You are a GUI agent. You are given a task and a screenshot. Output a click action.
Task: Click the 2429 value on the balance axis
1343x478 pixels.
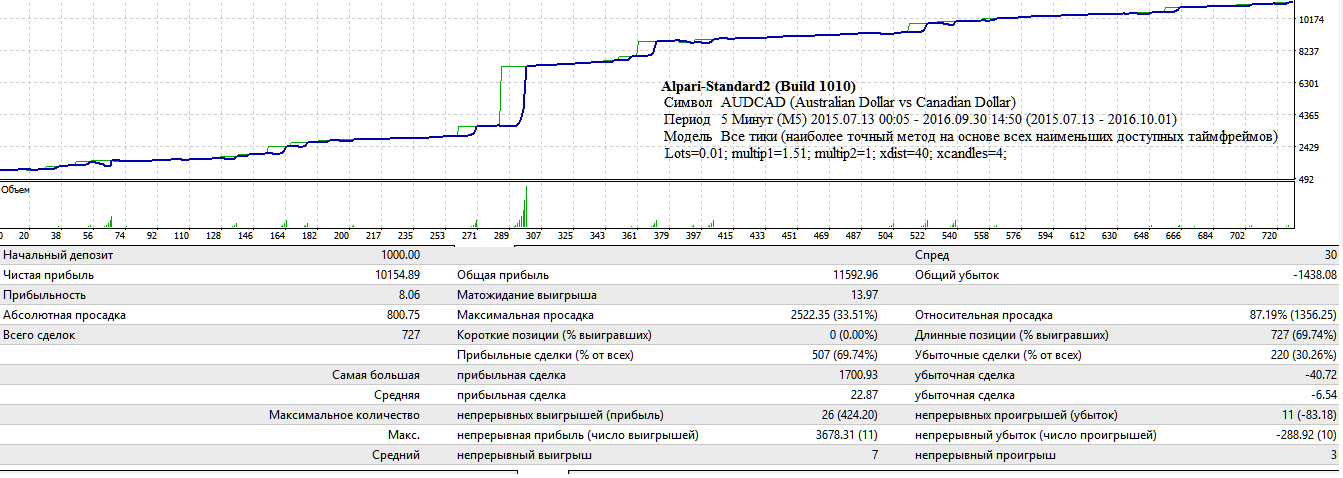1309,148
